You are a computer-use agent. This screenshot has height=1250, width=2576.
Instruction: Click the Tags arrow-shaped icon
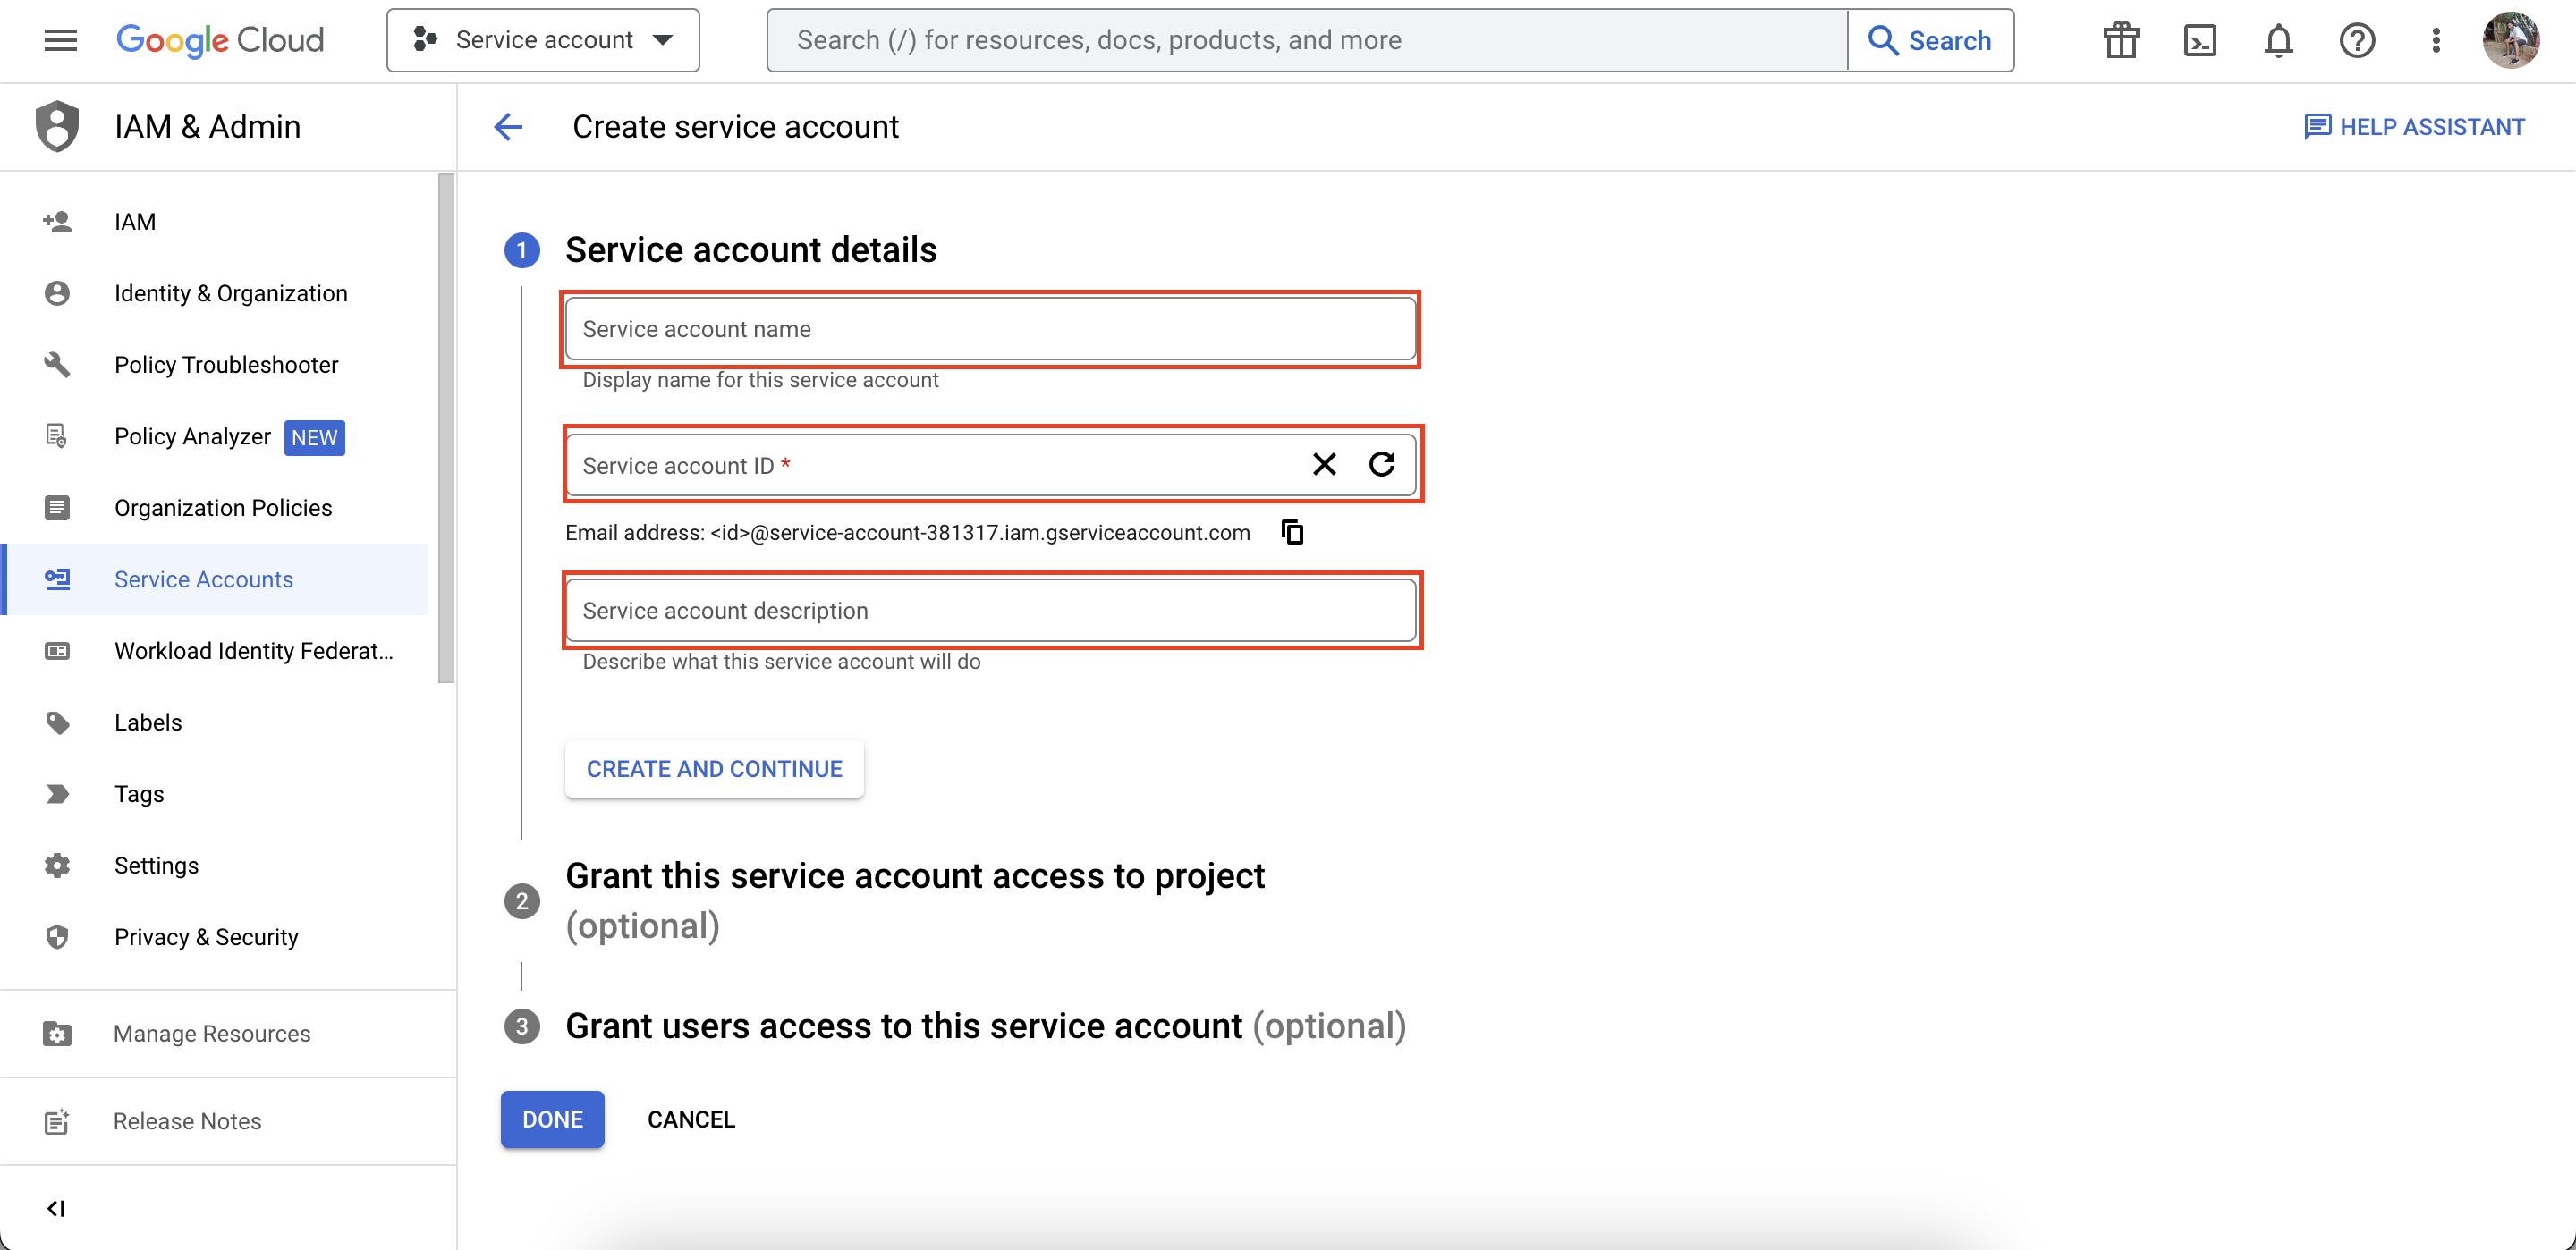point(57,793)
